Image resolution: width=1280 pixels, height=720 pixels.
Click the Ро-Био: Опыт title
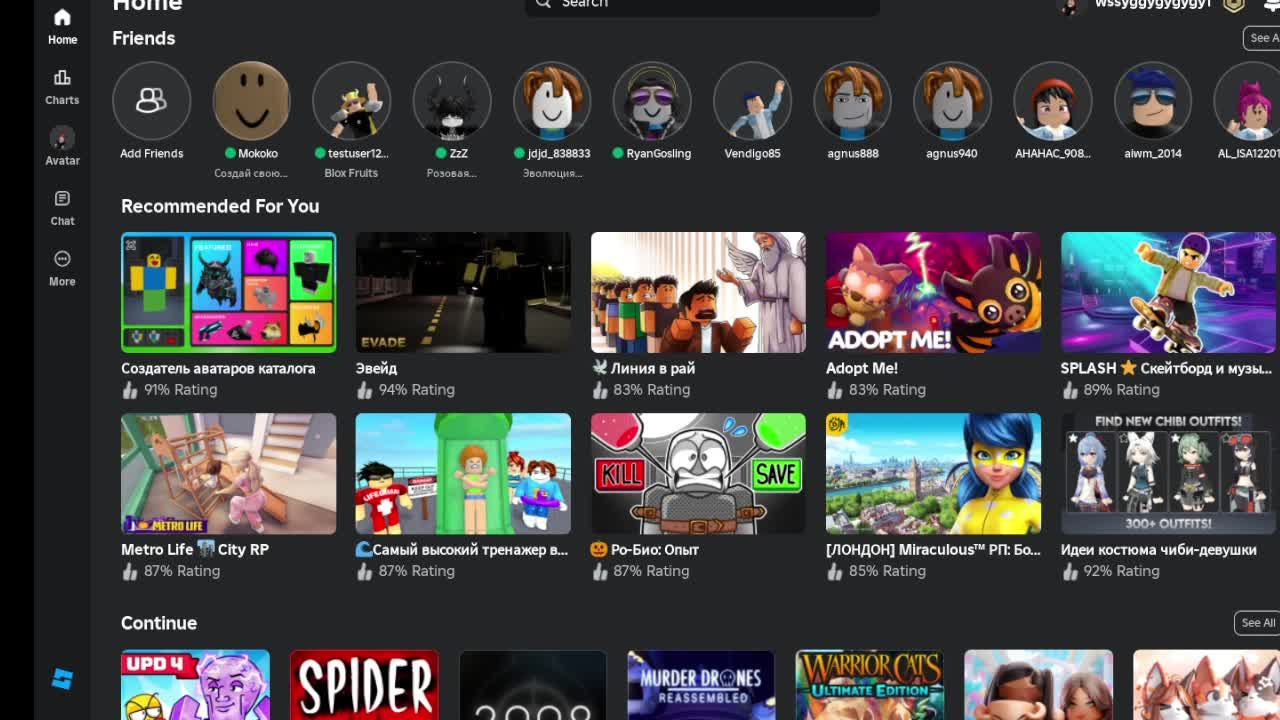pos(645,549)
